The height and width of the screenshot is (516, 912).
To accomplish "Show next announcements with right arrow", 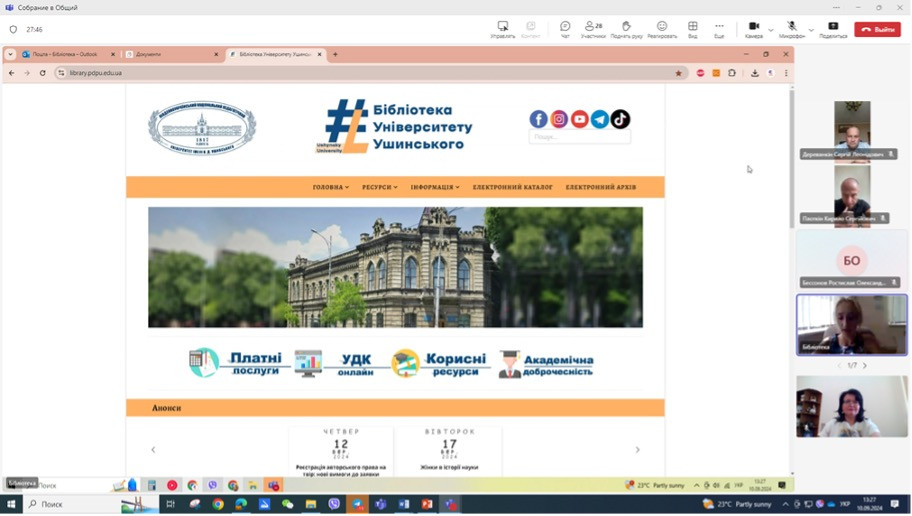I will tap(637, 450).
